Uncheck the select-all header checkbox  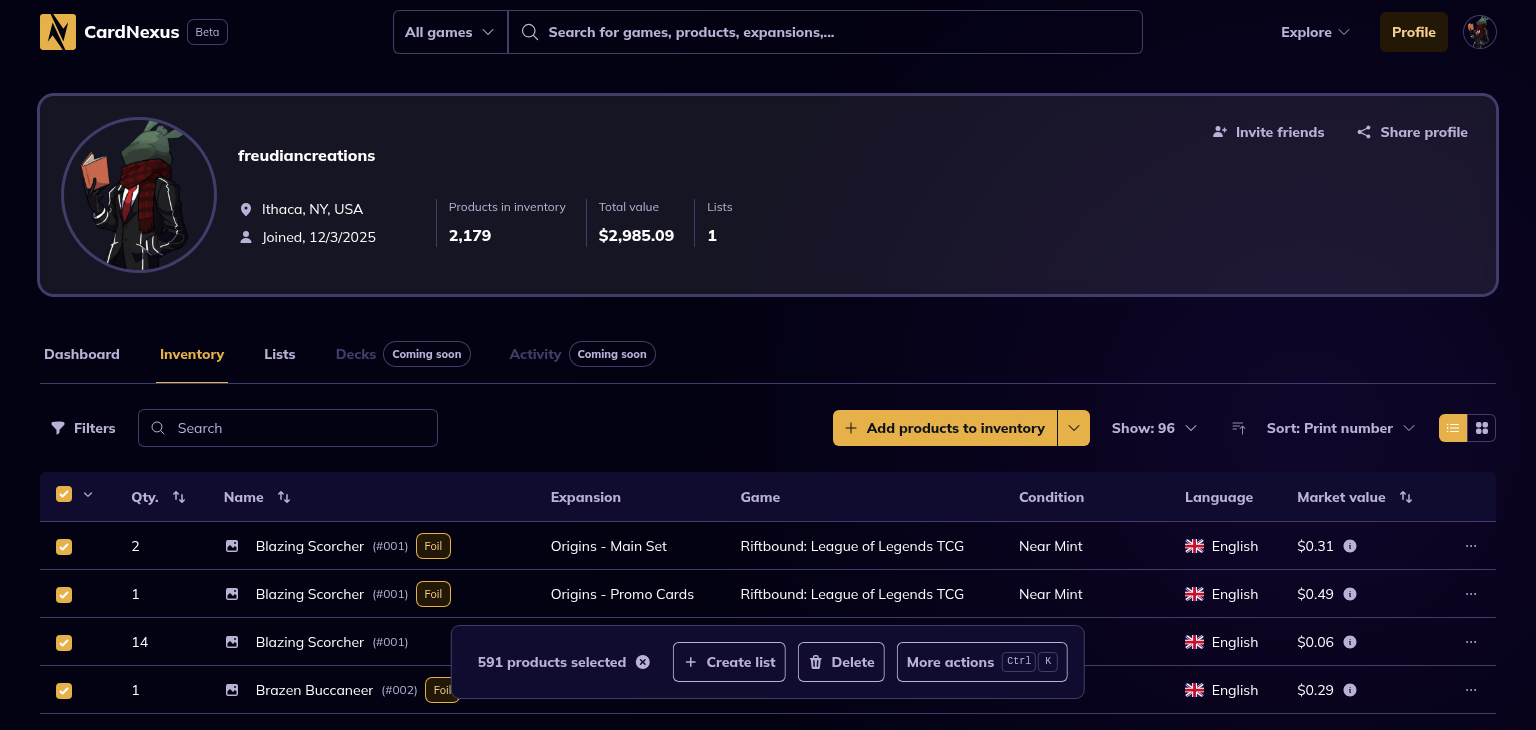click(x=64, y=494)
